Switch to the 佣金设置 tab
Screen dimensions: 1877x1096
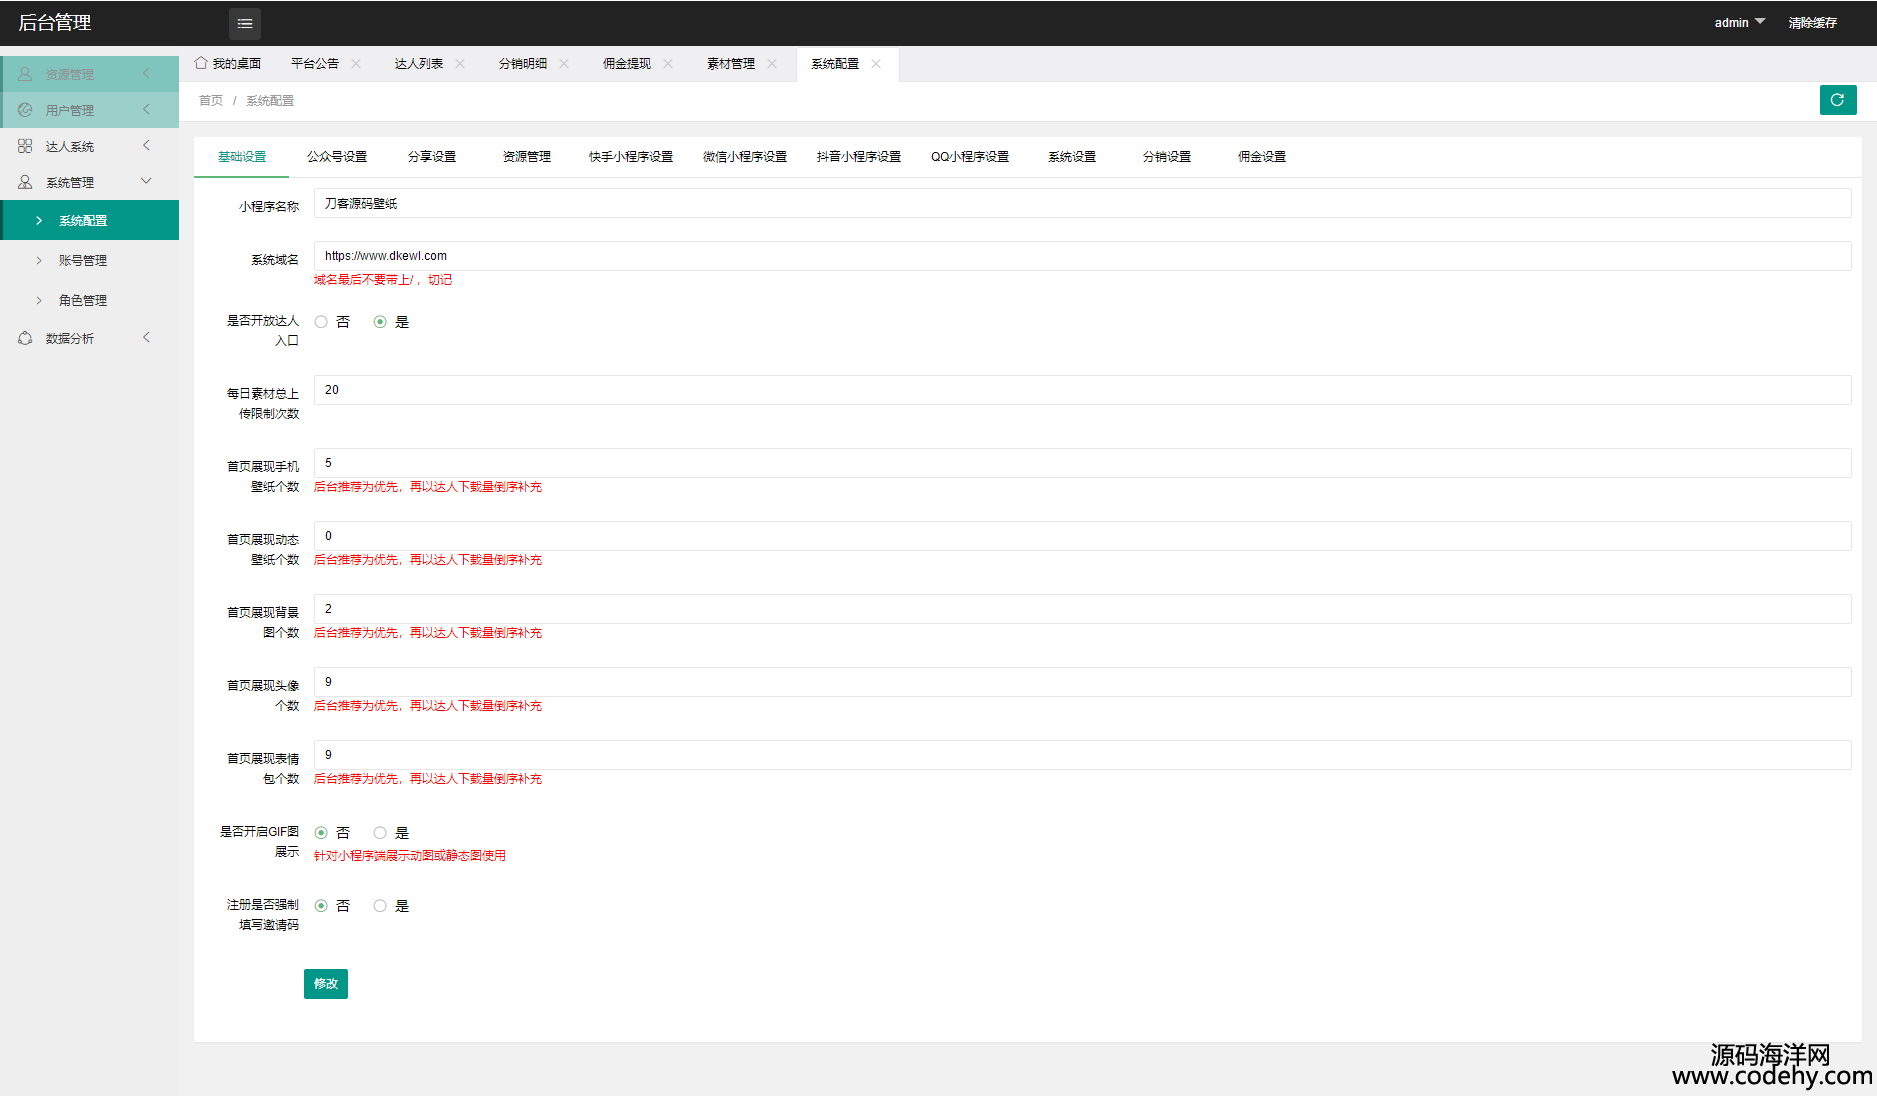click(1262, 157)
